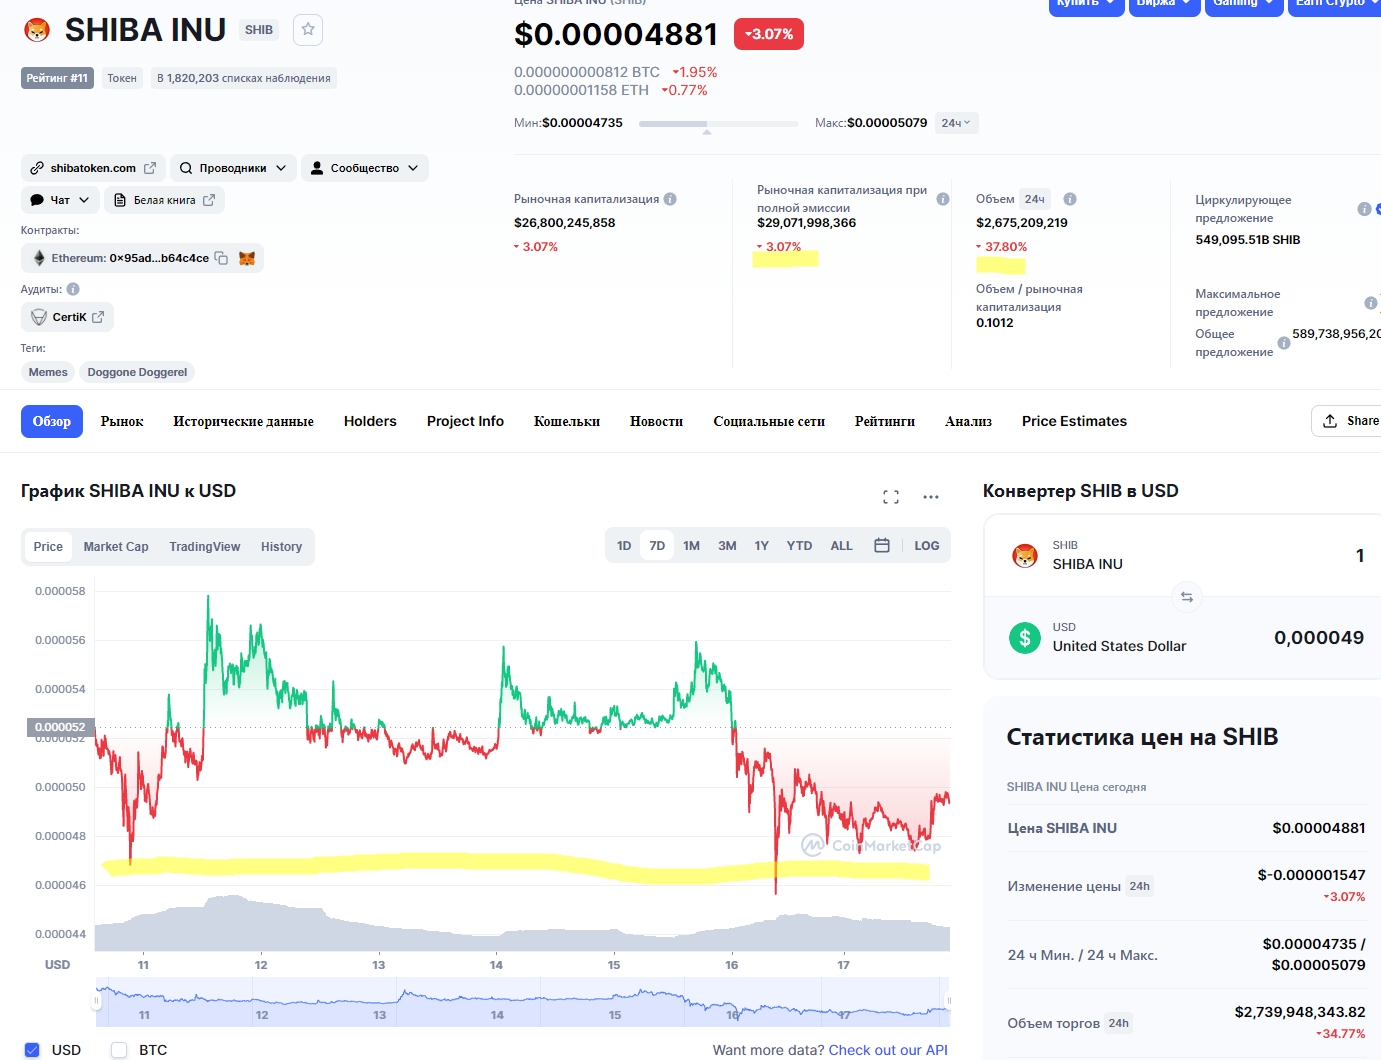Screen dimensions: 1381x1060
Task: Add token to MetaMask via fox icon
Action: [247, 258]
